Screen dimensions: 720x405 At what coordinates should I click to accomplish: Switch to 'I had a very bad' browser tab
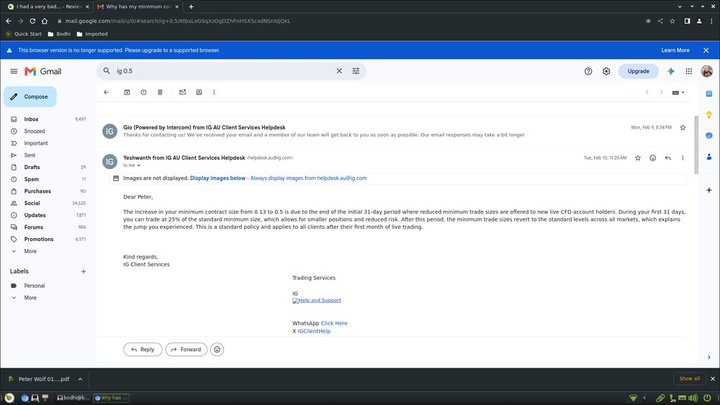click(x=46, y=6)
